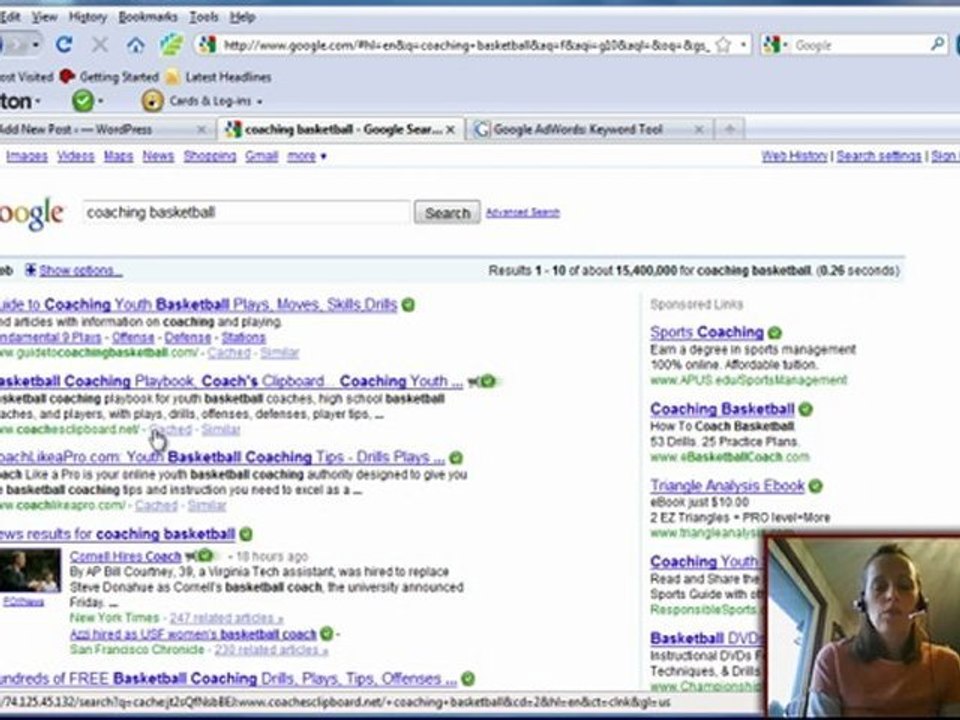This screenshot has width=960, height=720.
Task: Open Latest Headlines feed bookmark
Action: click(x=220, y=77)
